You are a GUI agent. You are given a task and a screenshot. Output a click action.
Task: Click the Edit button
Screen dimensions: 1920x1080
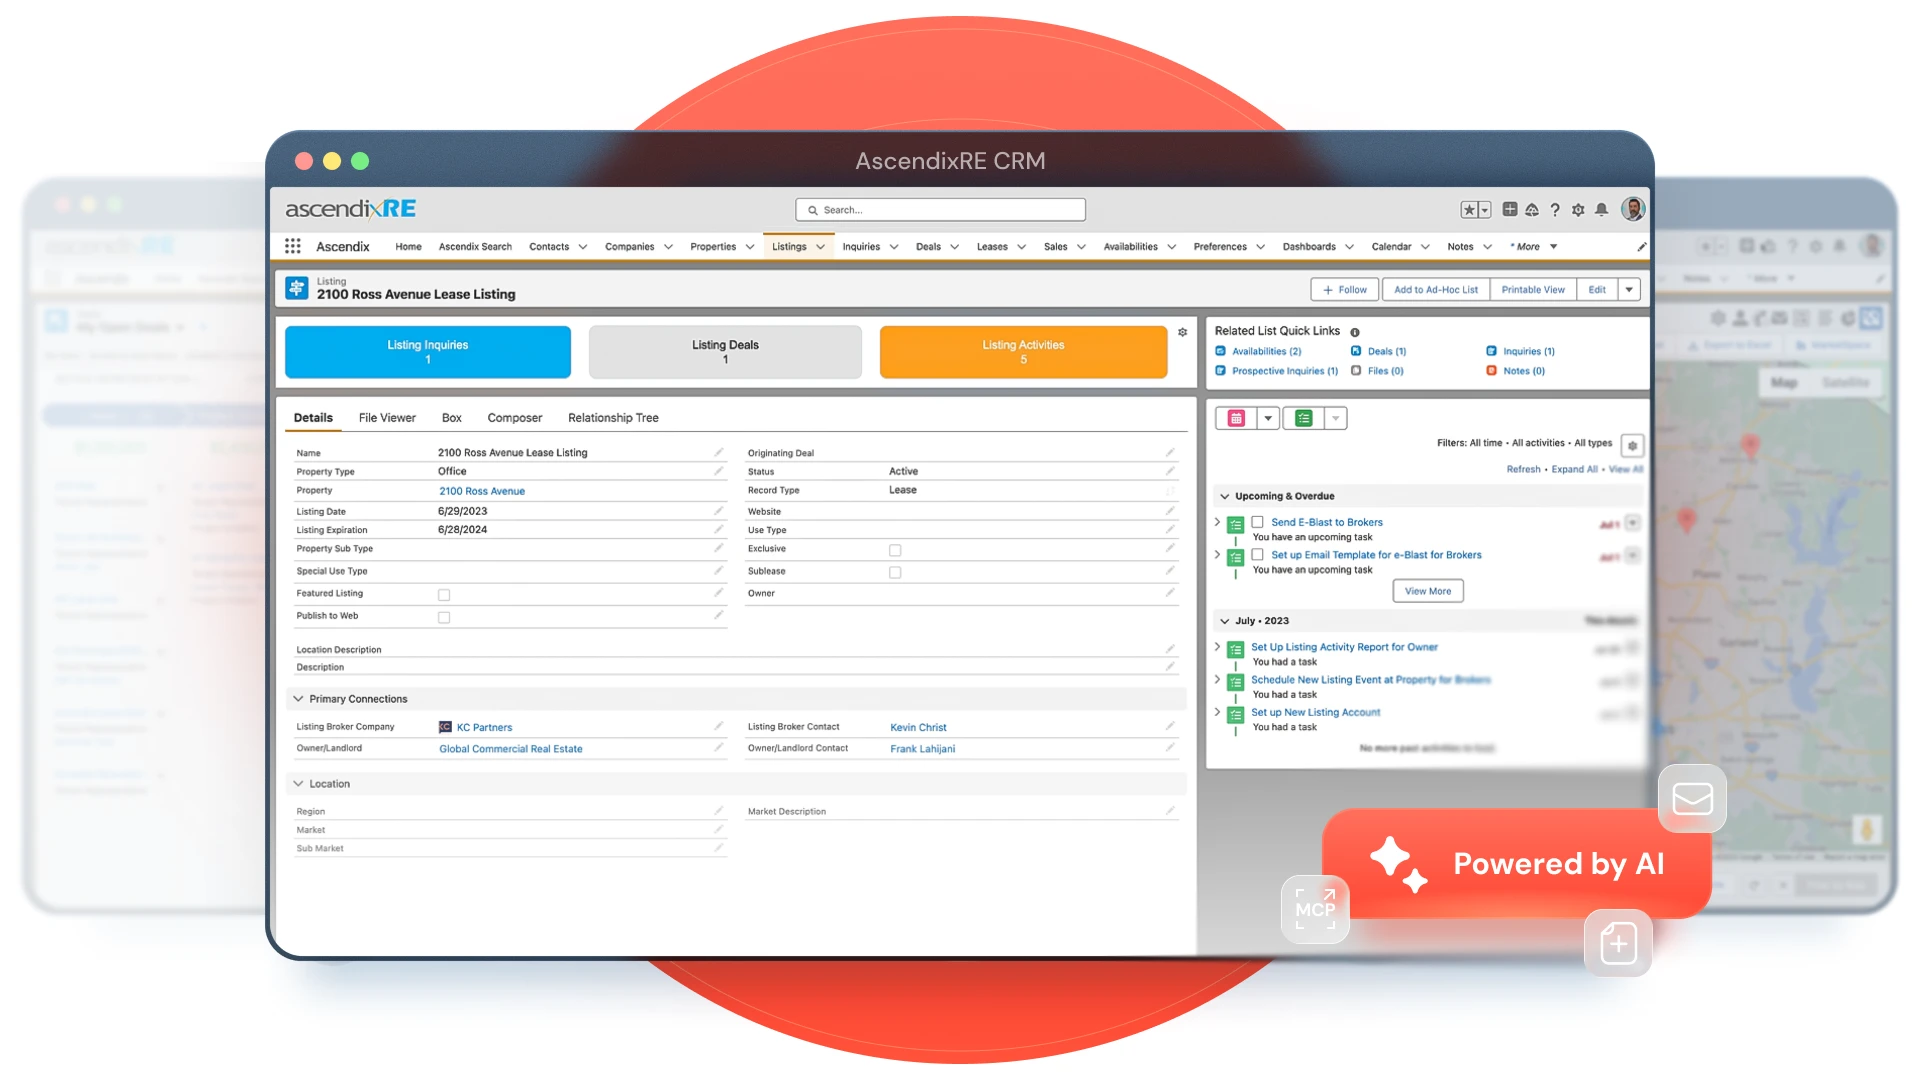tap(1597, 290)
